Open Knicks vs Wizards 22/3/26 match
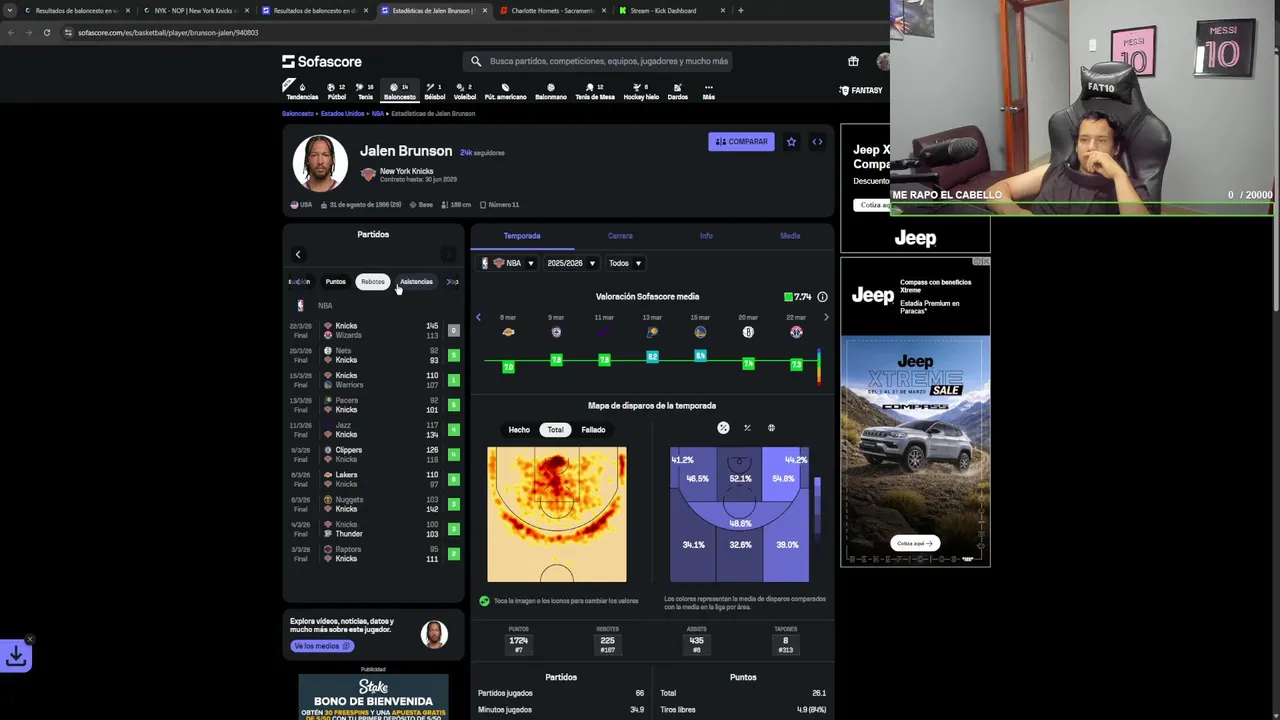The image size is (1280, 720). point(372,330)
